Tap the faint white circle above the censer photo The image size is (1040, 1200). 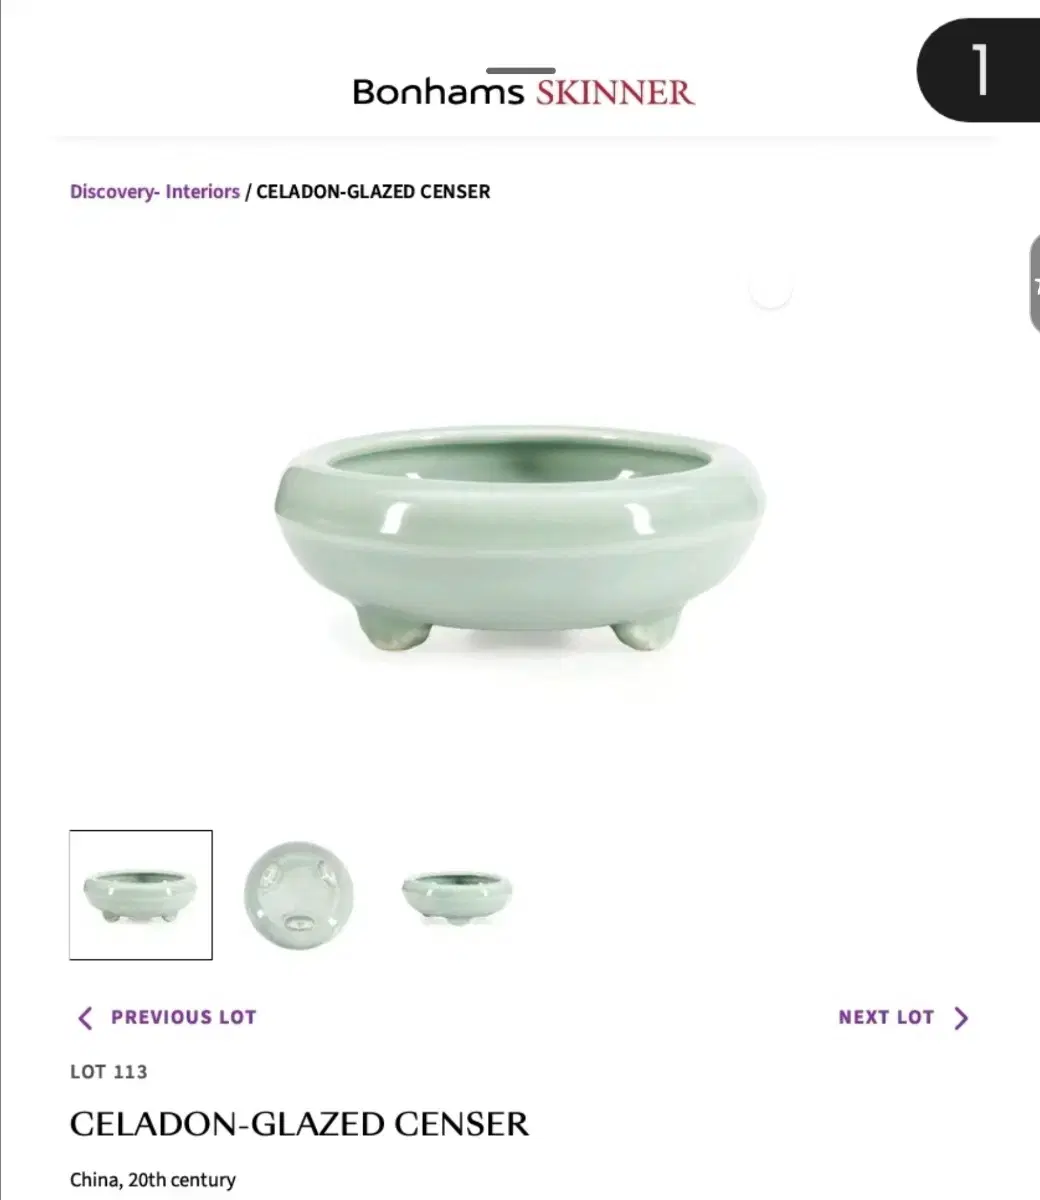[x=771, y=290]
